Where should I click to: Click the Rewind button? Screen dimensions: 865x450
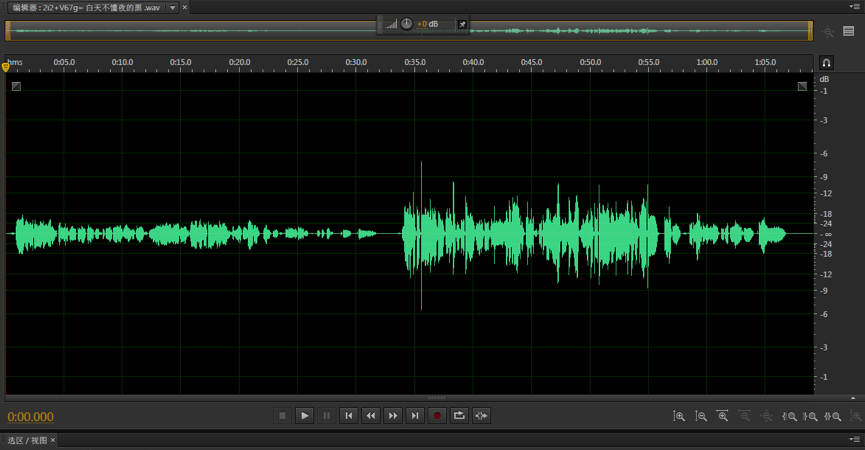[x=370, y=416]
